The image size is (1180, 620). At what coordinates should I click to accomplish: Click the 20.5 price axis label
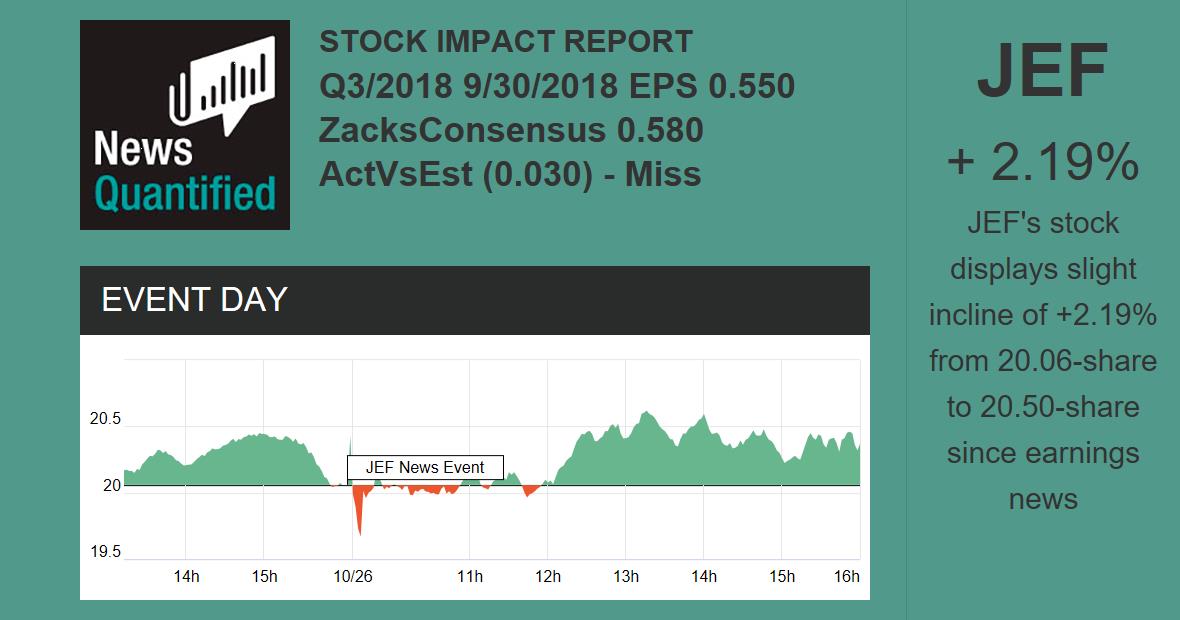(x=105, y=419)
